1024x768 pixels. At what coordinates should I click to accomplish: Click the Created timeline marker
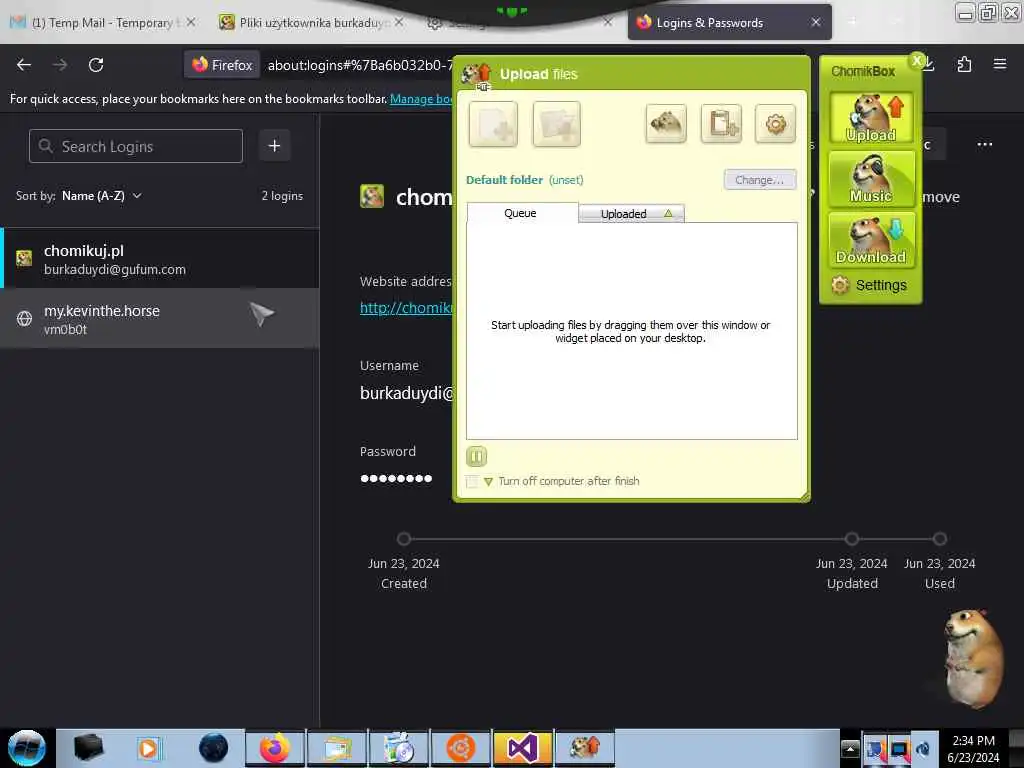[x=404, y=539]
